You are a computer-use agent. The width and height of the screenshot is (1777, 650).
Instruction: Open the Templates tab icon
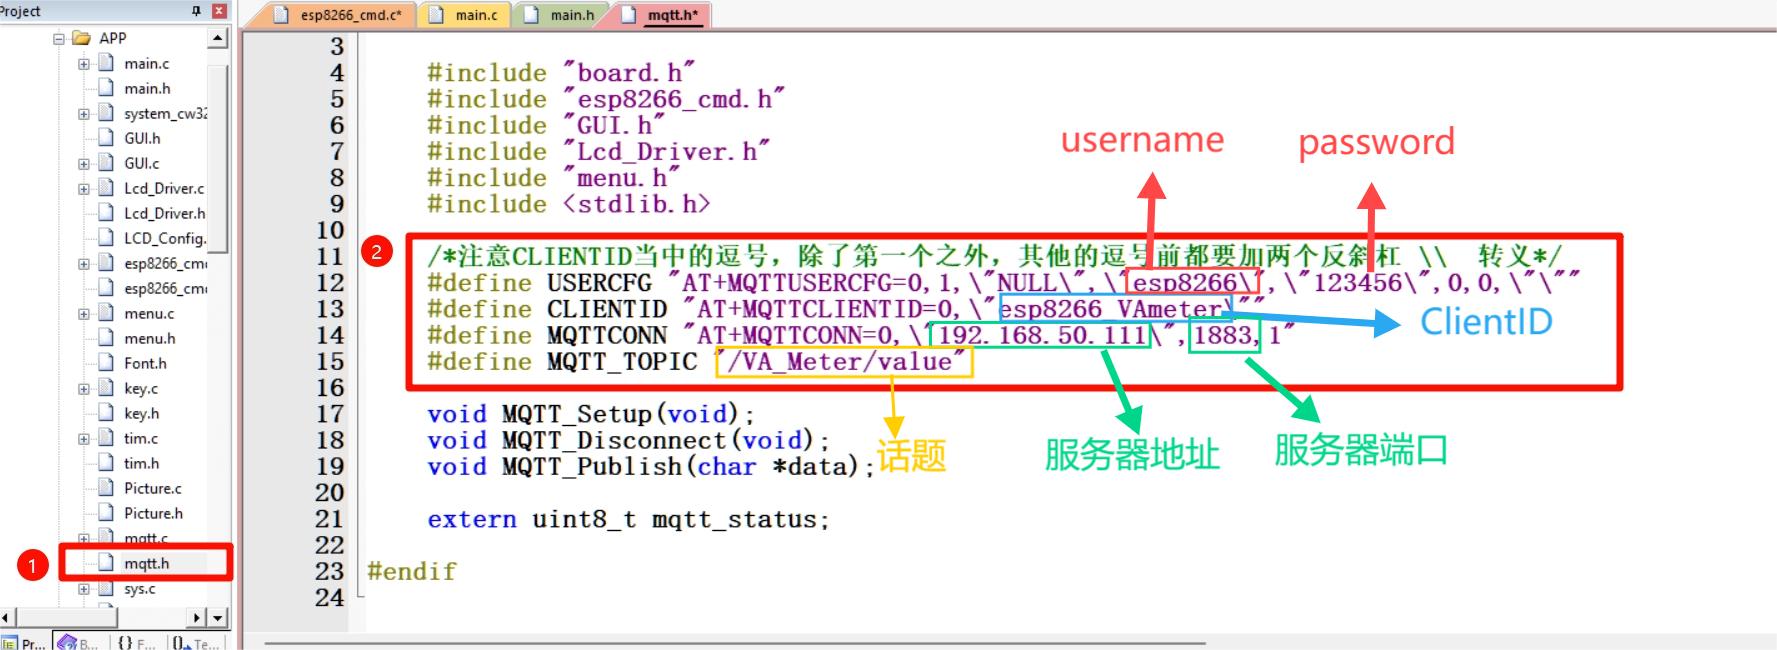(x=195, y=642)
